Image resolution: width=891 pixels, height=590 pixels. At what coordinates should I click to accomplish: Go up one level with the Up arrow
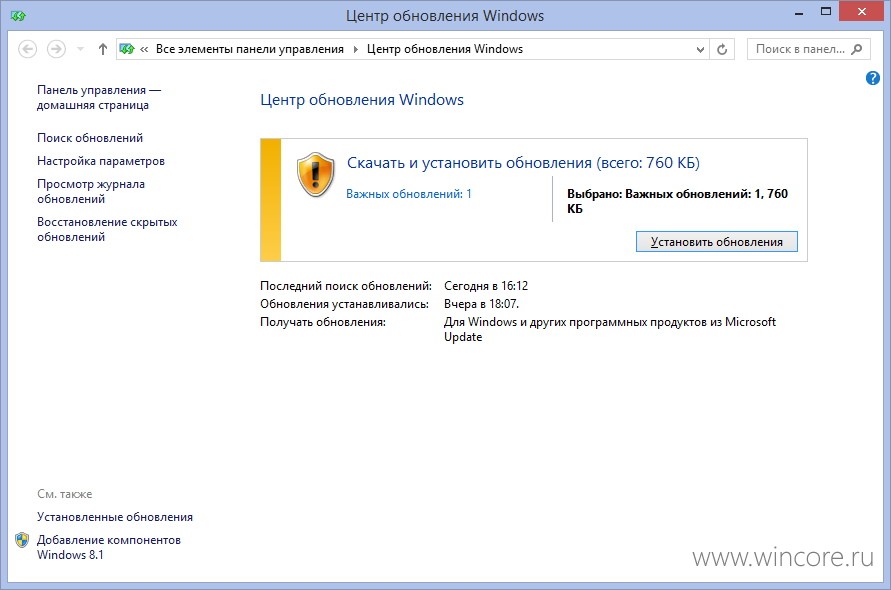click(x=102, y=49)
